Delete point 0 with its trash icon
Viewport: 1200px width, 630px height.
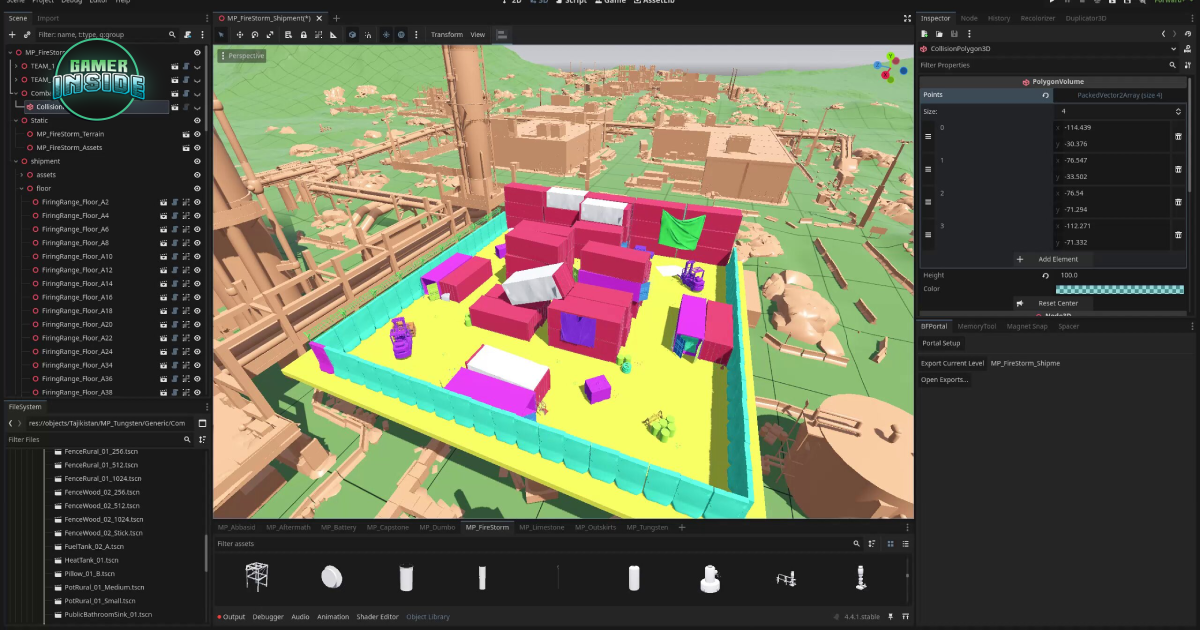click(x=1178, y=136)
